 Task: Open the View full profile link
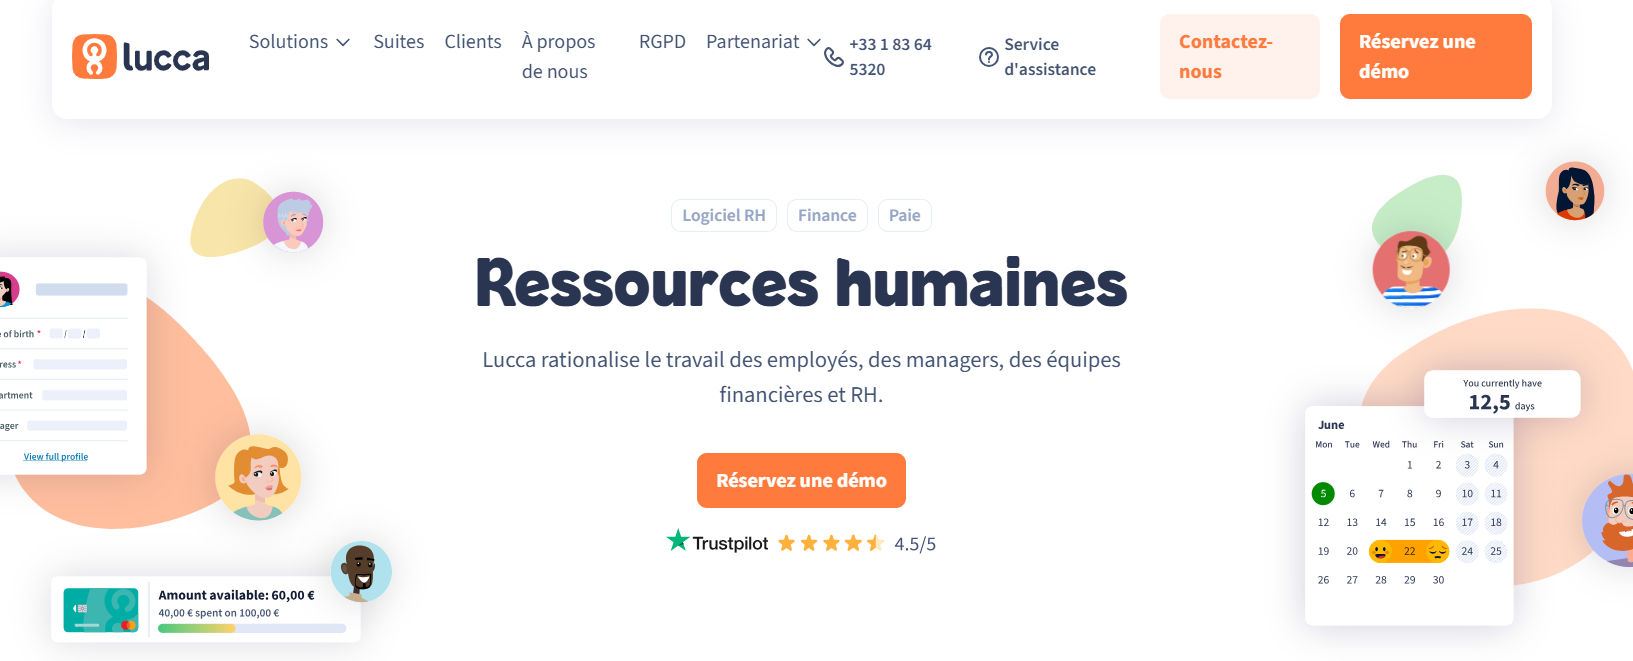click(56, 457)
